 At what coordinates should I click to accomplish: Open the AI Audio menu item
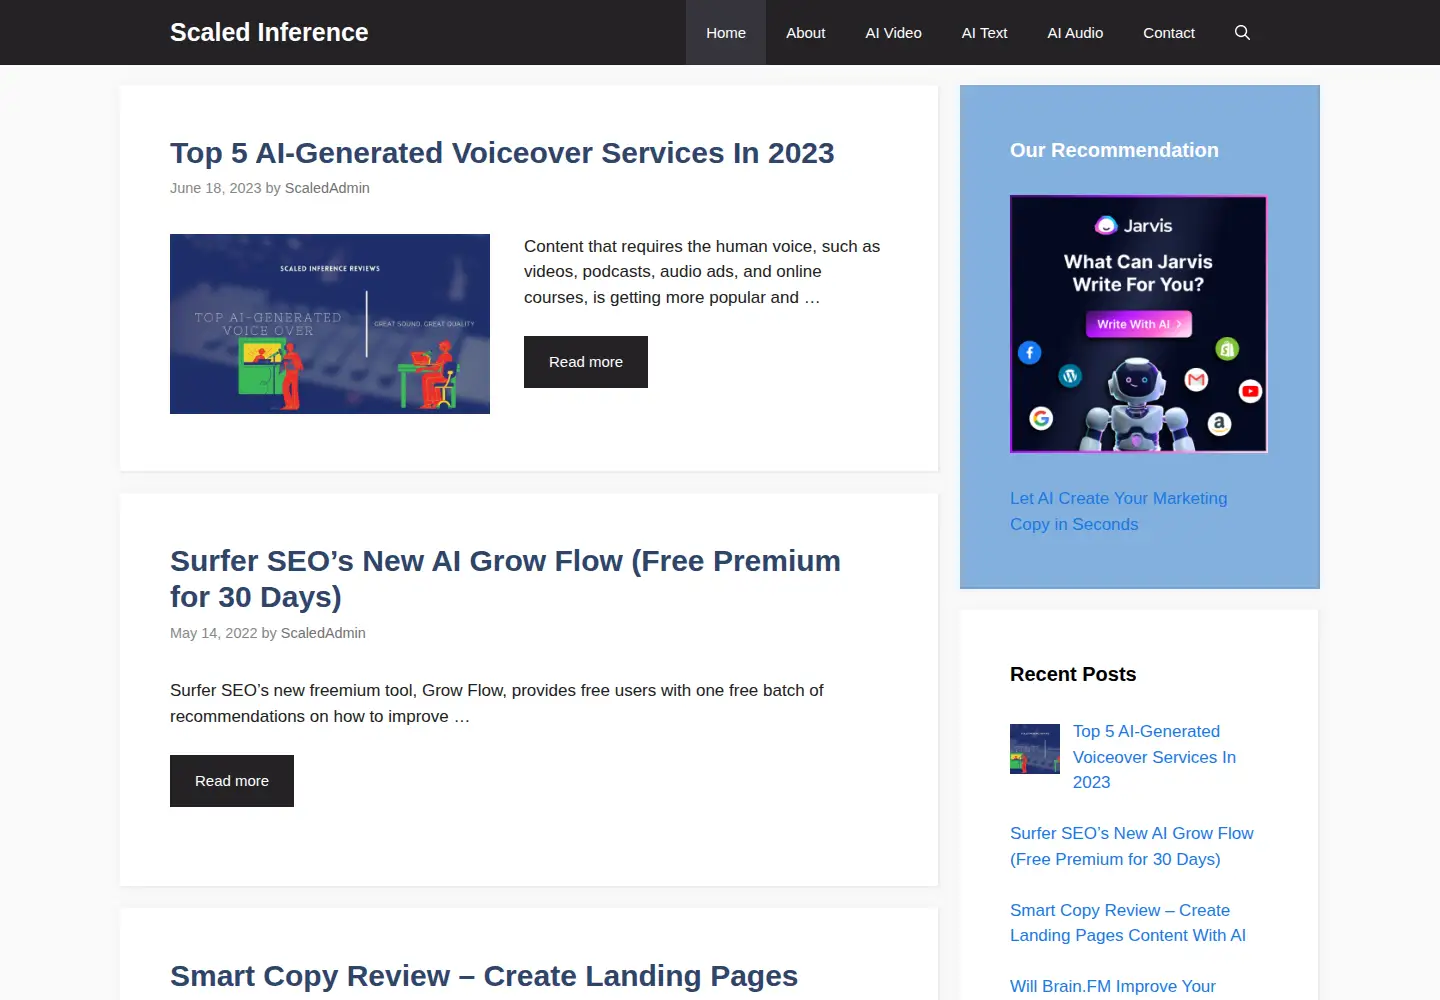point(1075,32)
